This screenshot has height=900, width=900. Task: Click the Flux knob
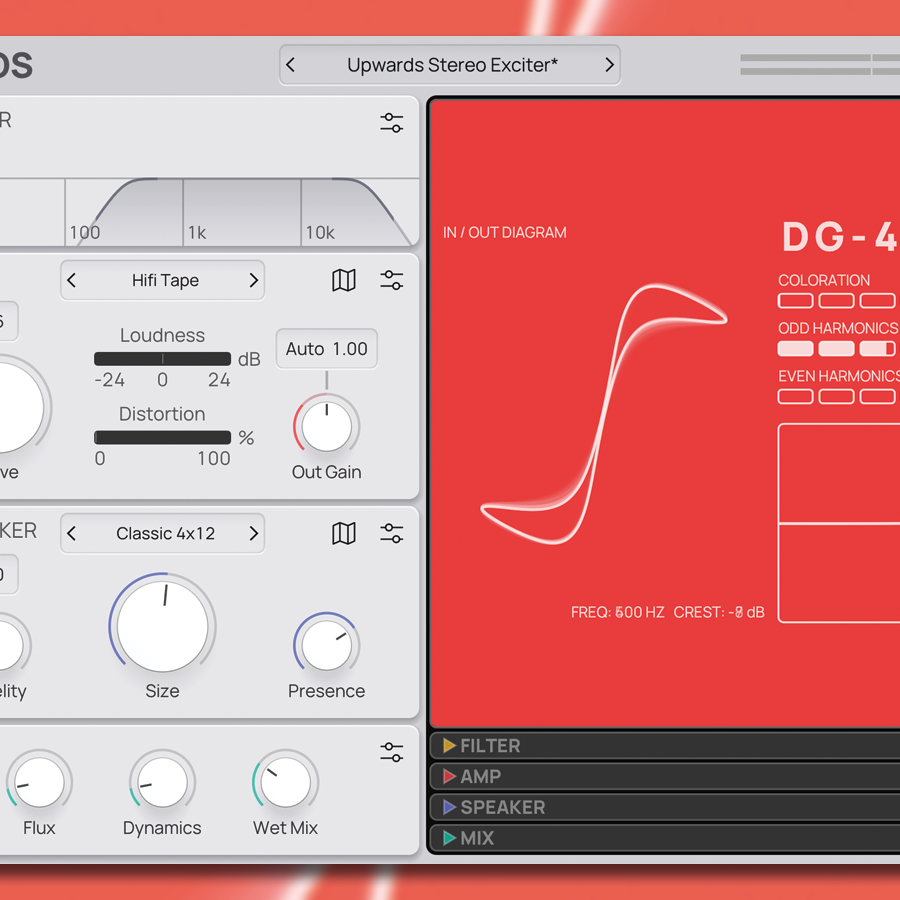(39, 782)
